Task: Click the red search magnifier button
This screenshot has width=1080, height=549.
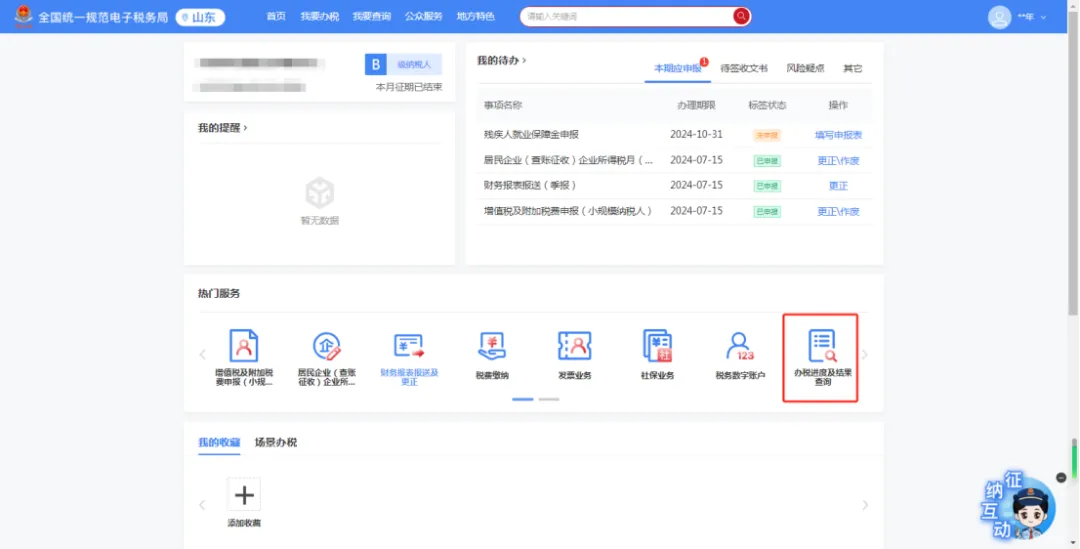Action: [741, 16]
